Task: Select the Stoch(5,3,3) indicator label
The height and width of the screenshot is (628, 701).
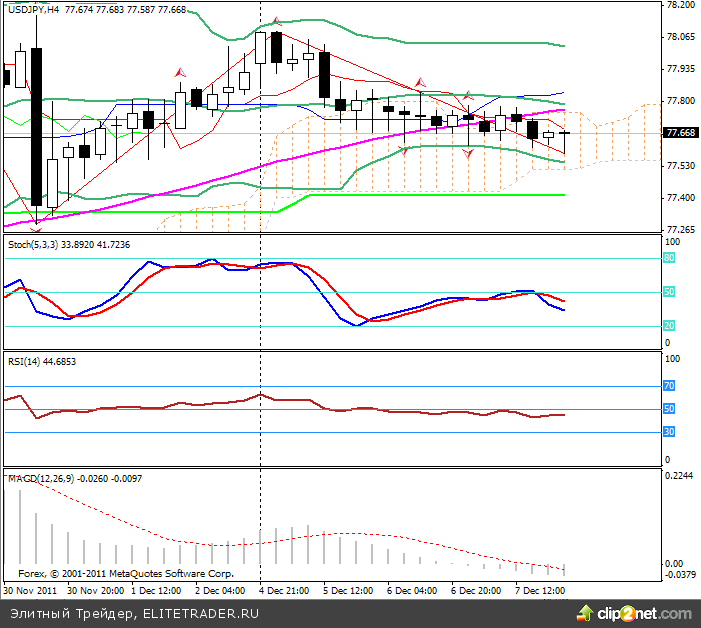Action: click(x=31, y=244)
